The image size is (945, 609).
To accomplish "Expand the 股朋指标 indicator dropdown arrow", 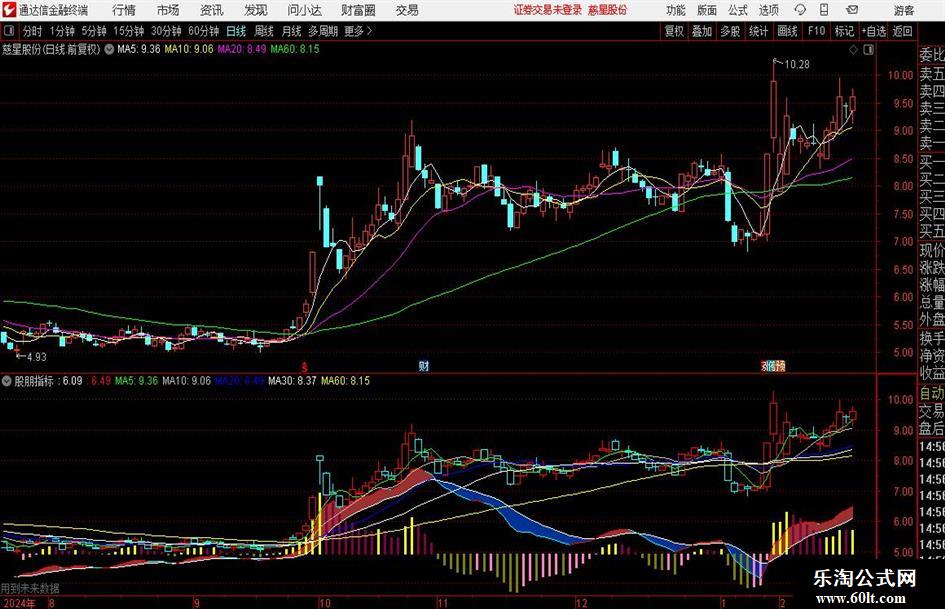I will point(7,381).
